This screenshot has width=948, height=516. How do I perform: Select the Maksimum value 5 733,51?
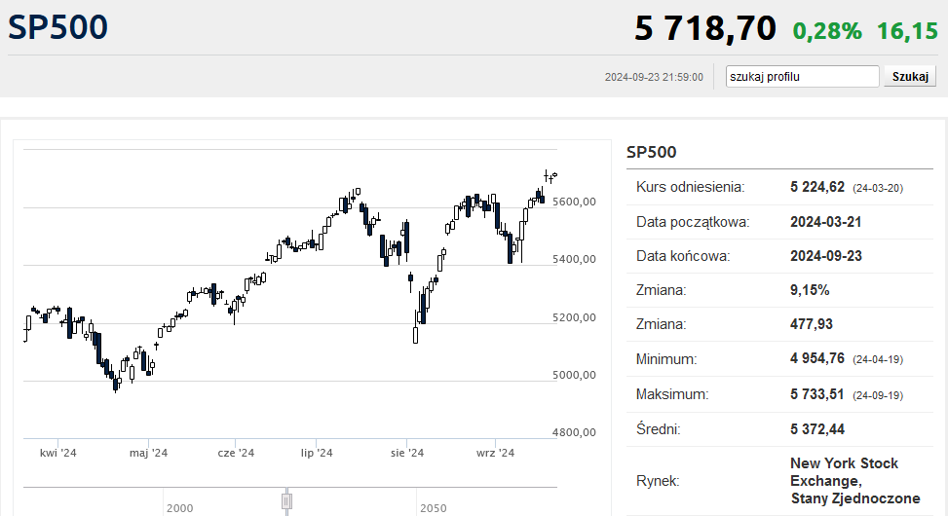pyautogui.click(x=817, y=394)
